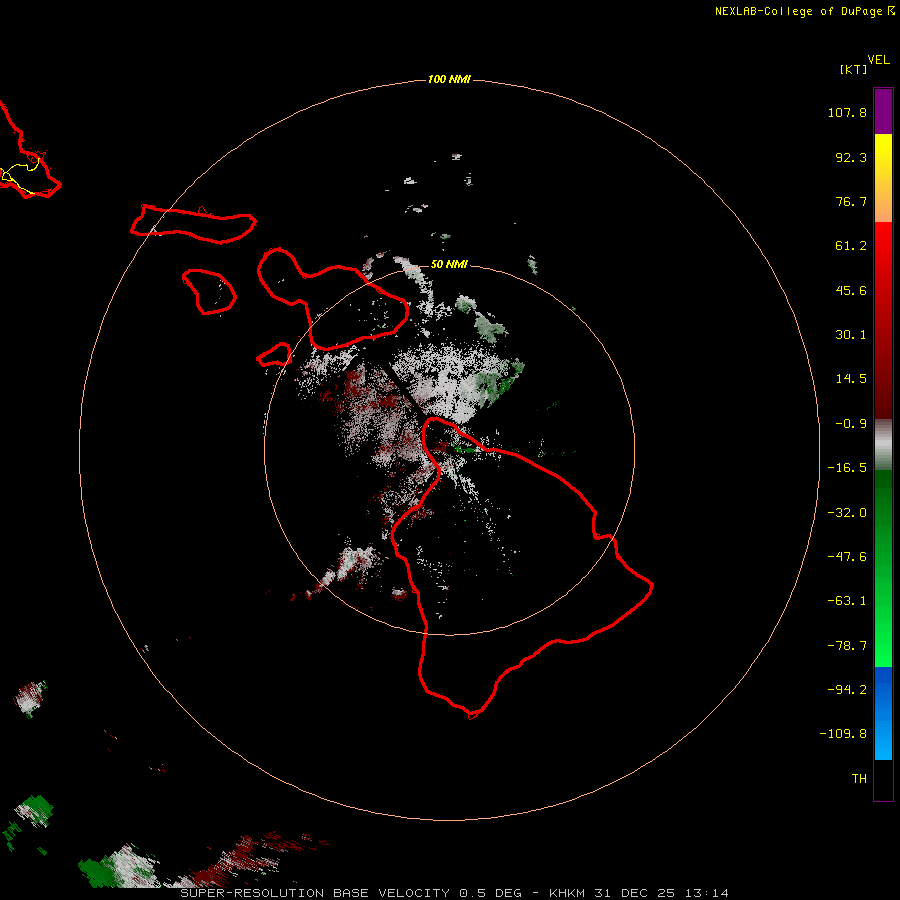Click the -0.9 velocity scale value
Screen dimensions: 900x900
click(x=851, y=424)
